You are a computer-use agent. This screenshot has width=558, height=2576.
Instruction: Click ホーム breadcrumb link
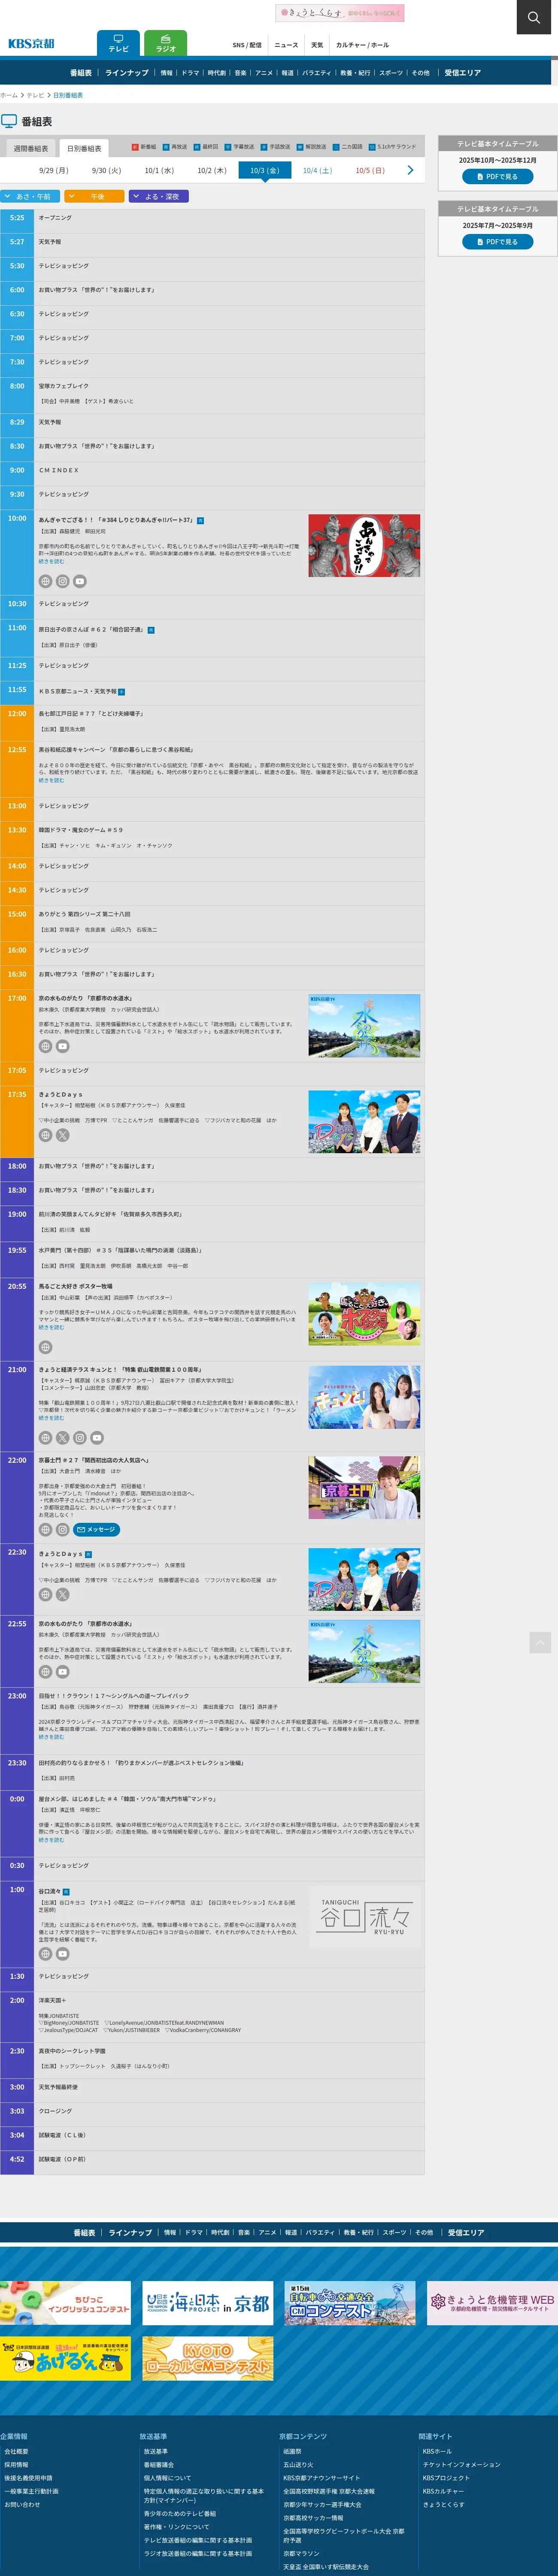pos(9,95)
